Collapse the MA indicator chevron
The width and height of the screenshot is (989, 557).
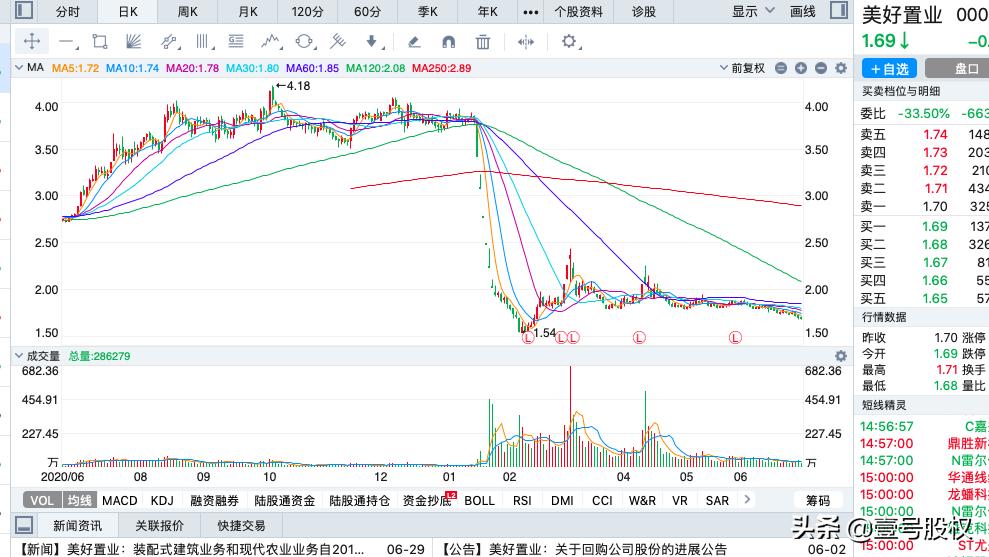coord(19,67)
